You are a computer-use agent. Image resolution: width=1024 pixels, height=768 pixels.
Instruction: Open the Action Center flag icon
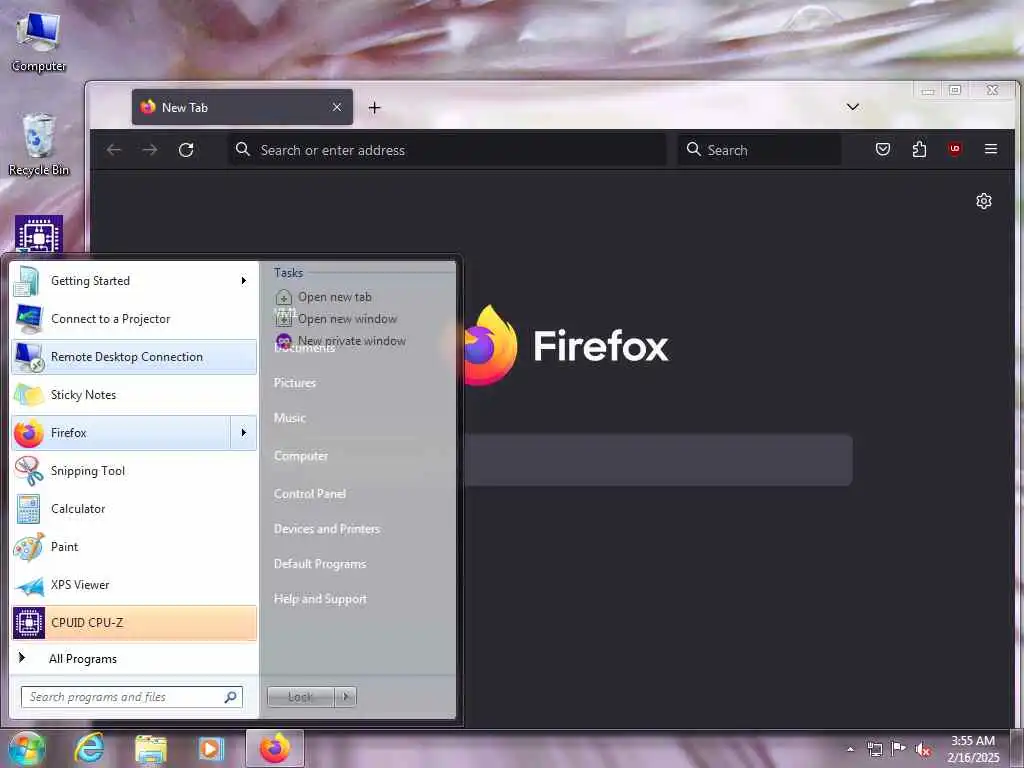click(899, 748)
